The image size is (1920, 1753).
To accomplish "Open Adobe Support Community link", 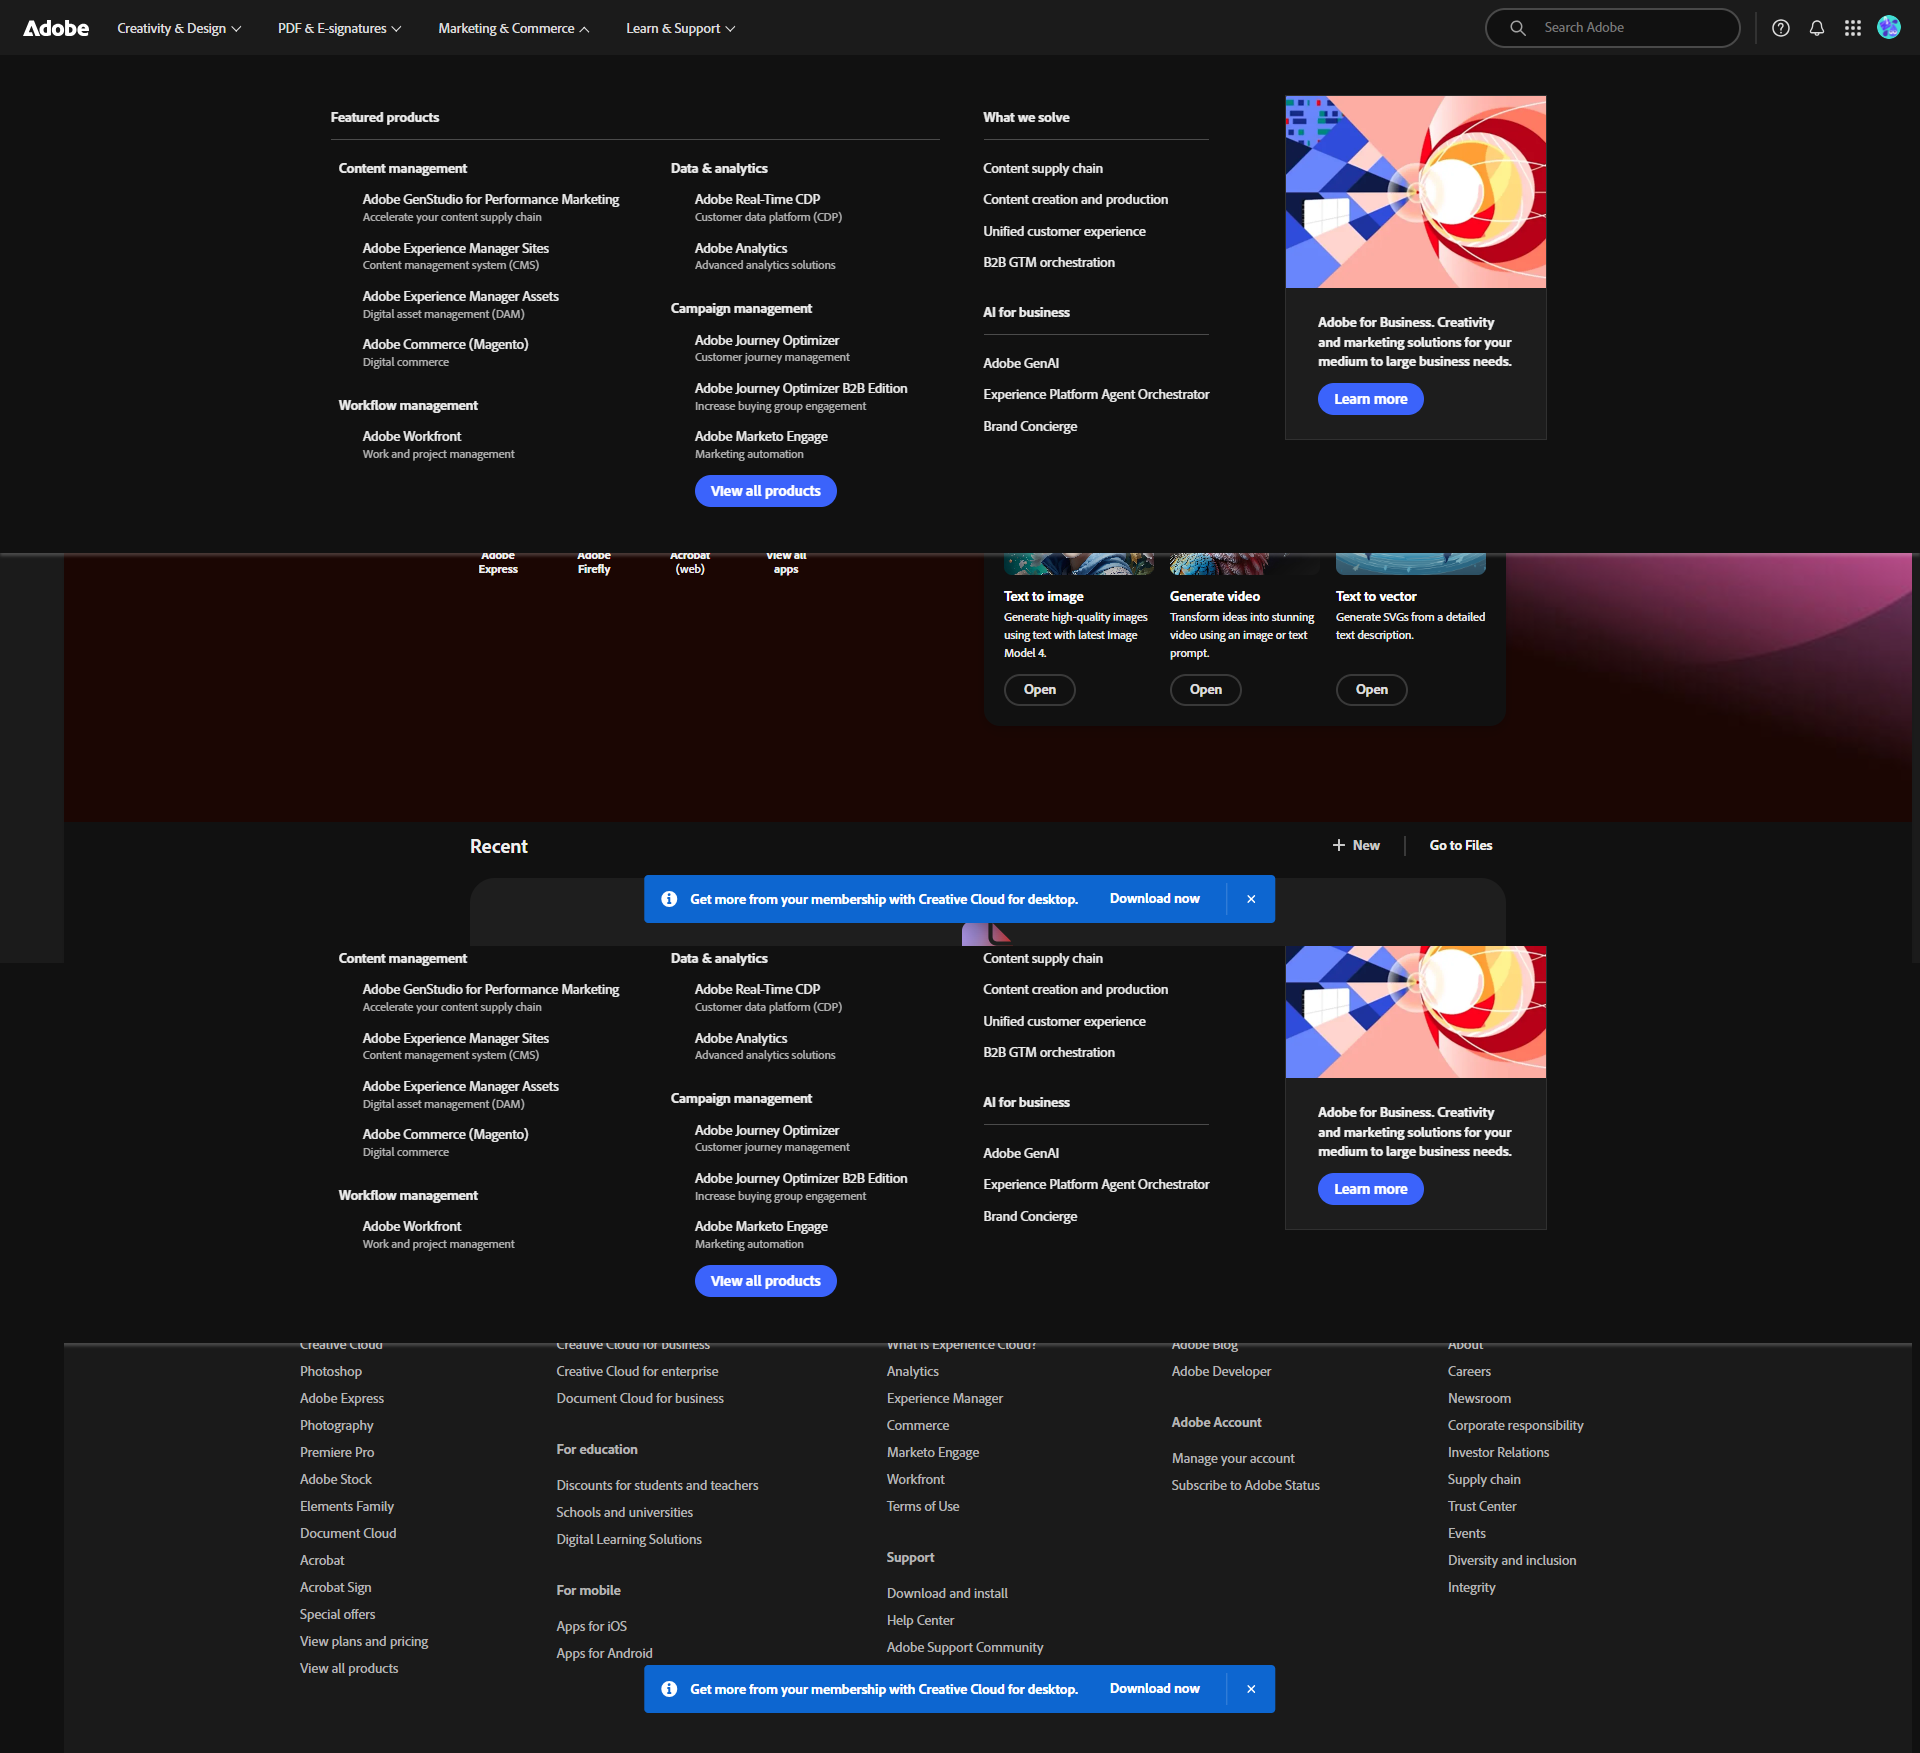I will (965, 1647).
